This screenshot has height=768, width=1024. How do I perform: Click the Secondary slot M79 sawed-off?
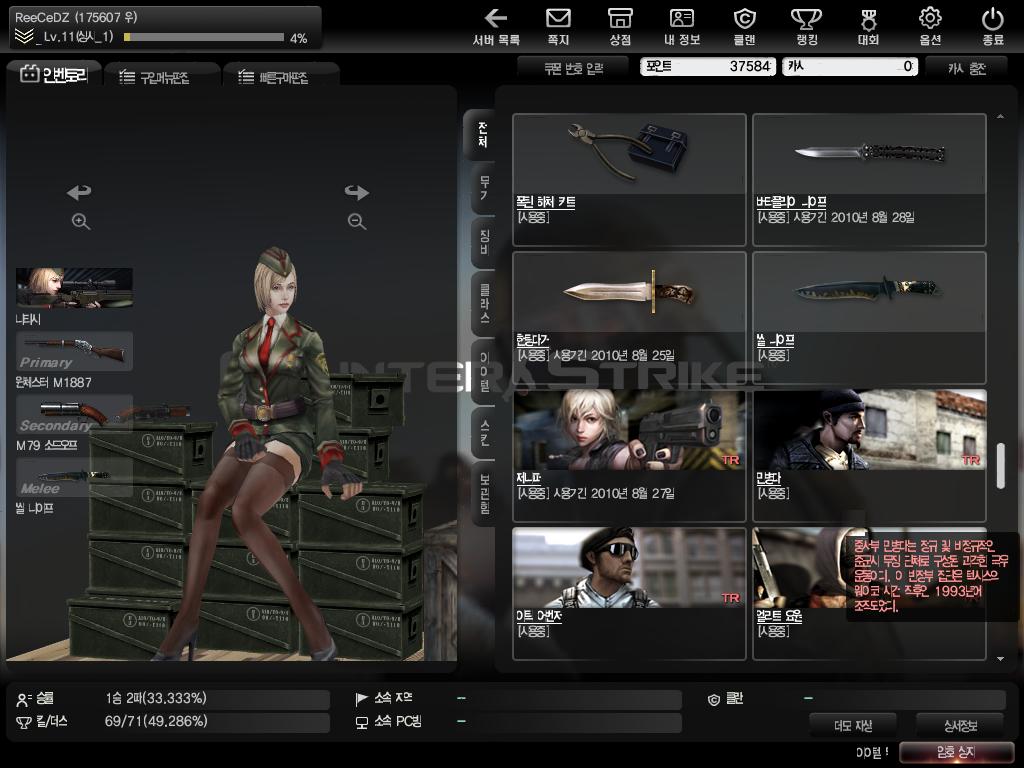[74, 415]
